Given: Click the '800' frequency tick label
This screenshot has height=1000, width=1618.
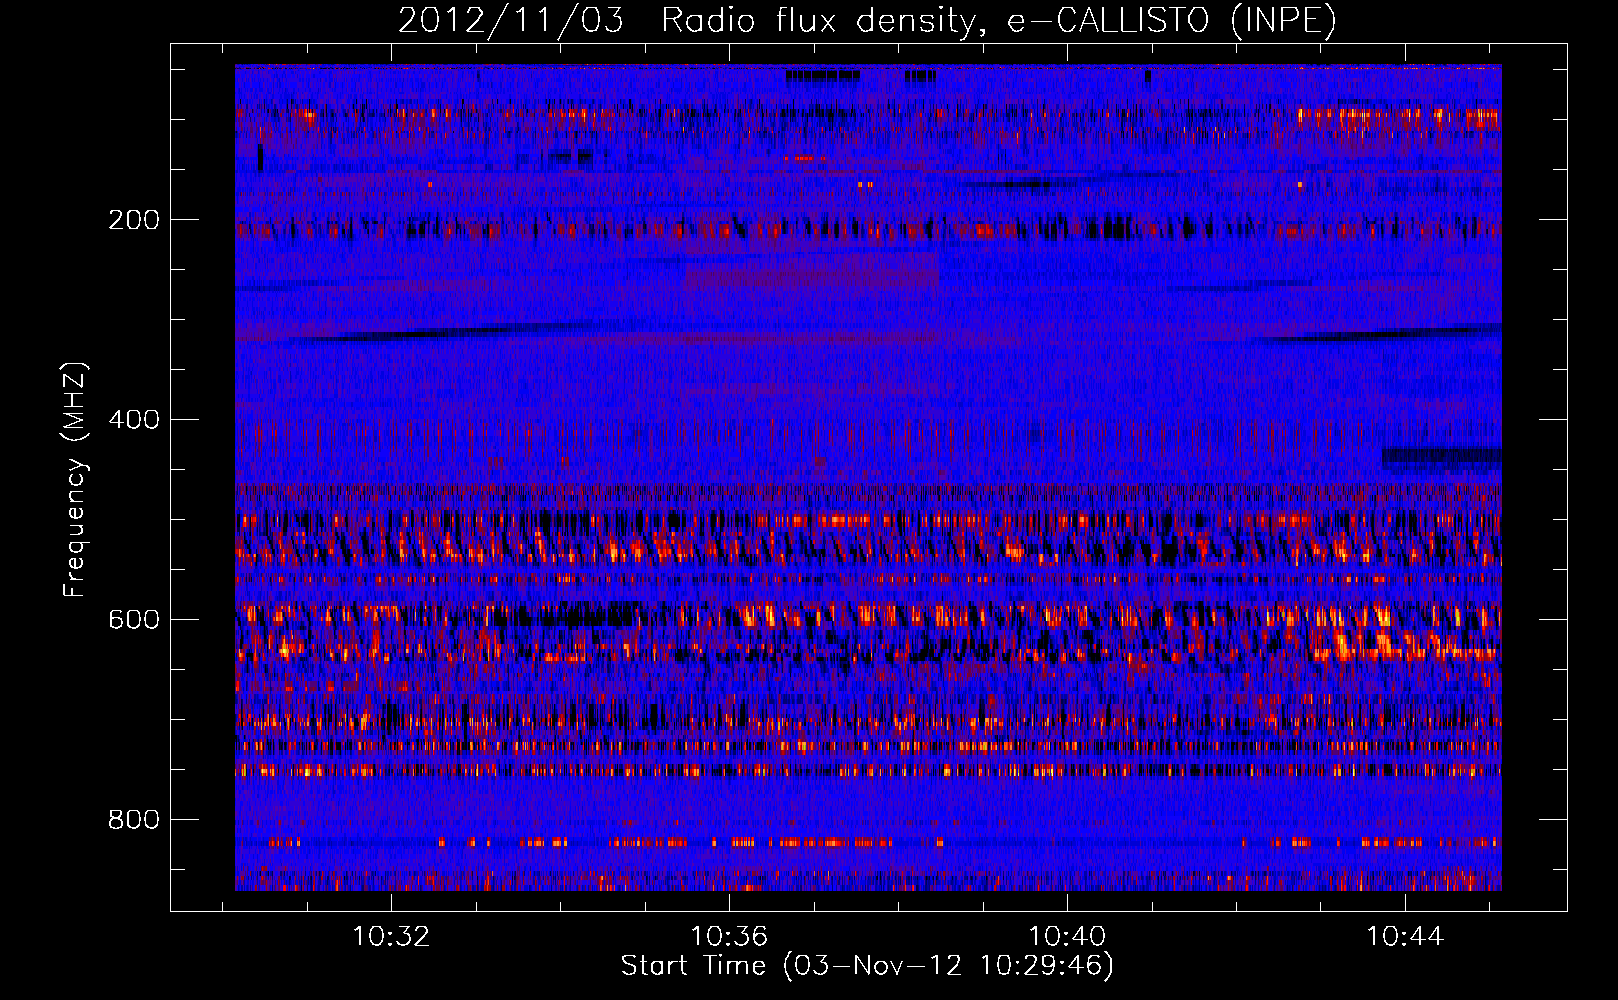Looking at the screenshot, I should pos(134,820).
